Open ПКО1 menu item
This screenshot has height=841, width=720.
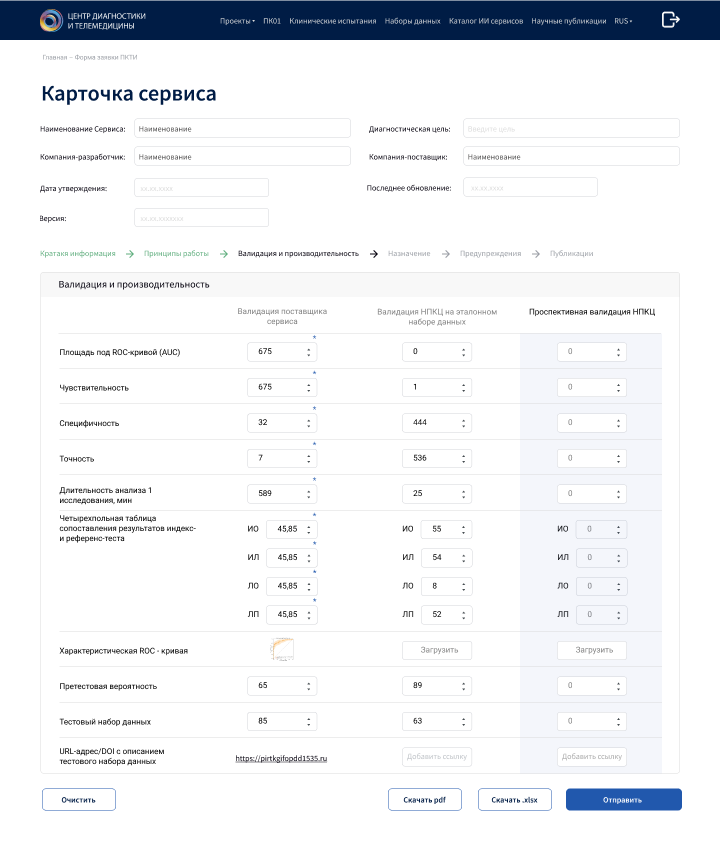tap(272, 21)
